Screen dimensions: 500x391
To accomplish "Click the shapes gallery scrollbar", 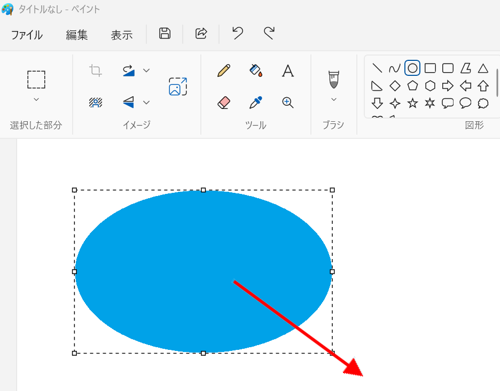I will (x=498, y=82).
